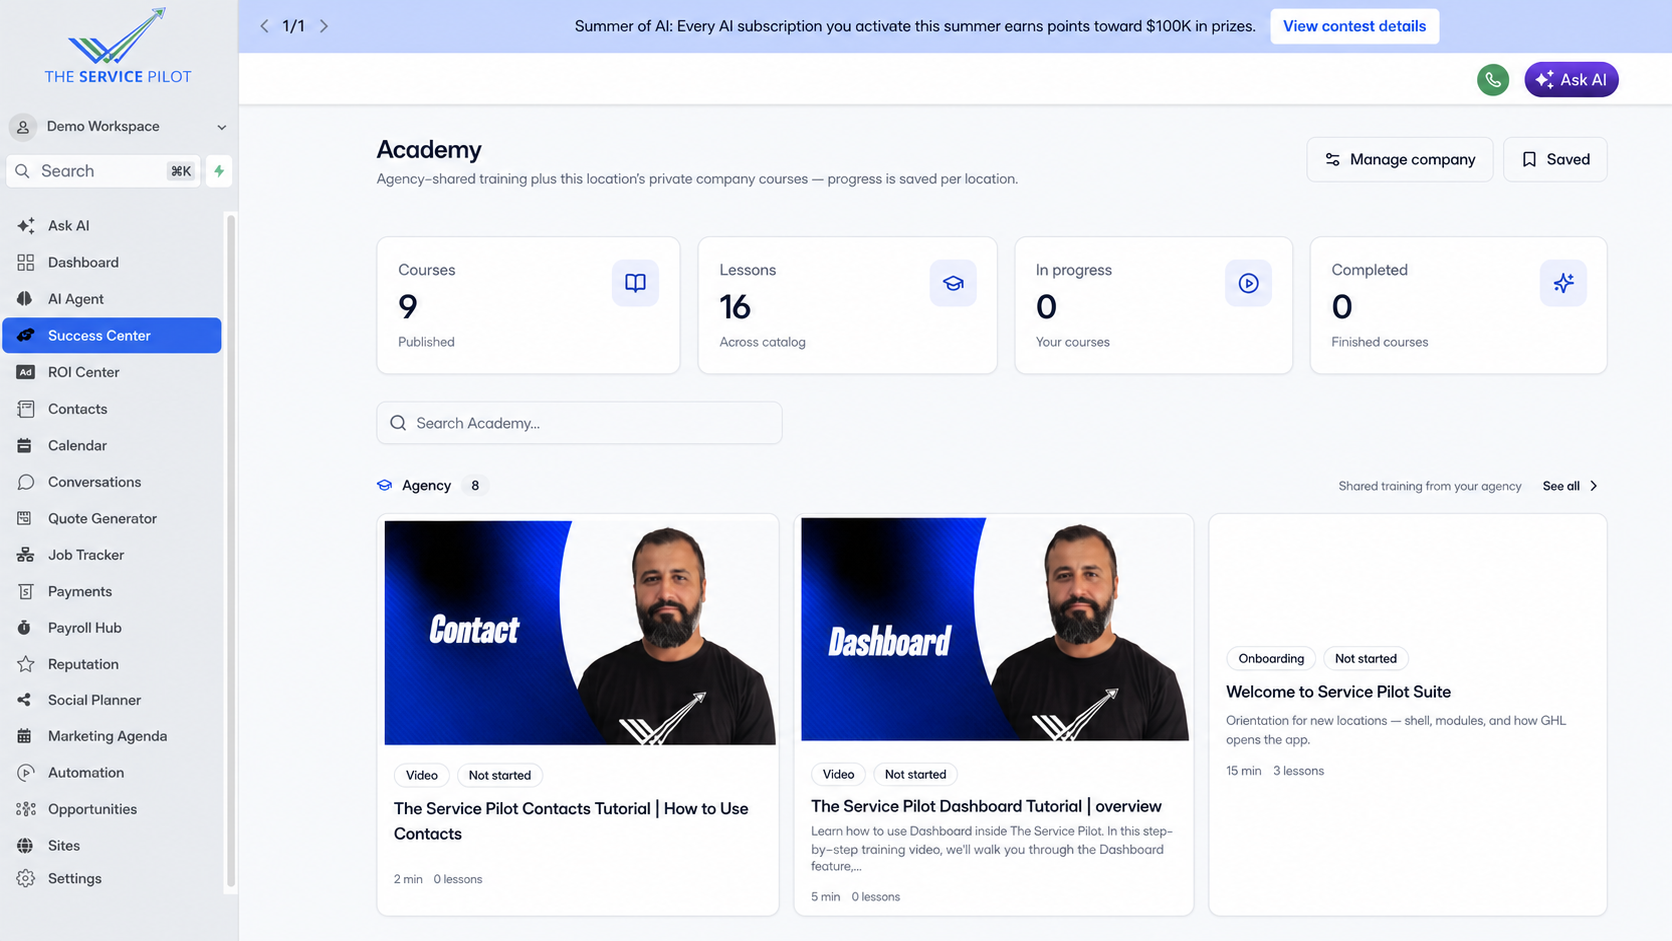Image resolution: width=1672 pixels, height=941 pixels.
Task: Click the Reputation star icon
Action: 26,664
